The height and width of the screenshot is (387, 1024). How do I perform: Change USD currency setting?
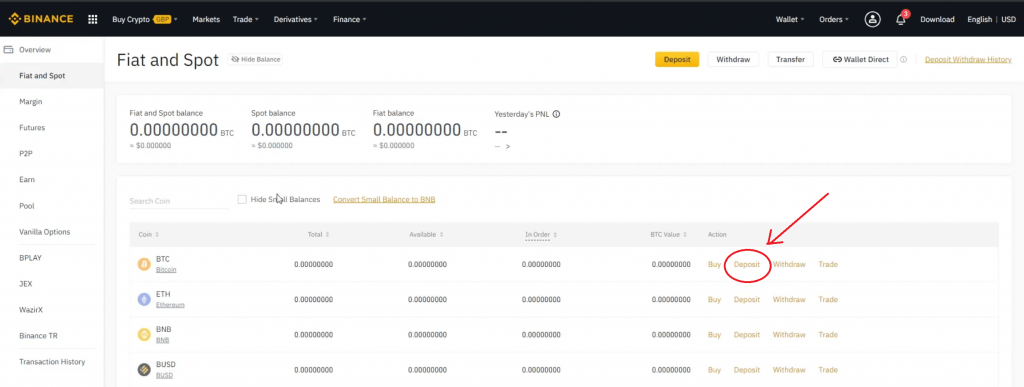click(1008, 20)
